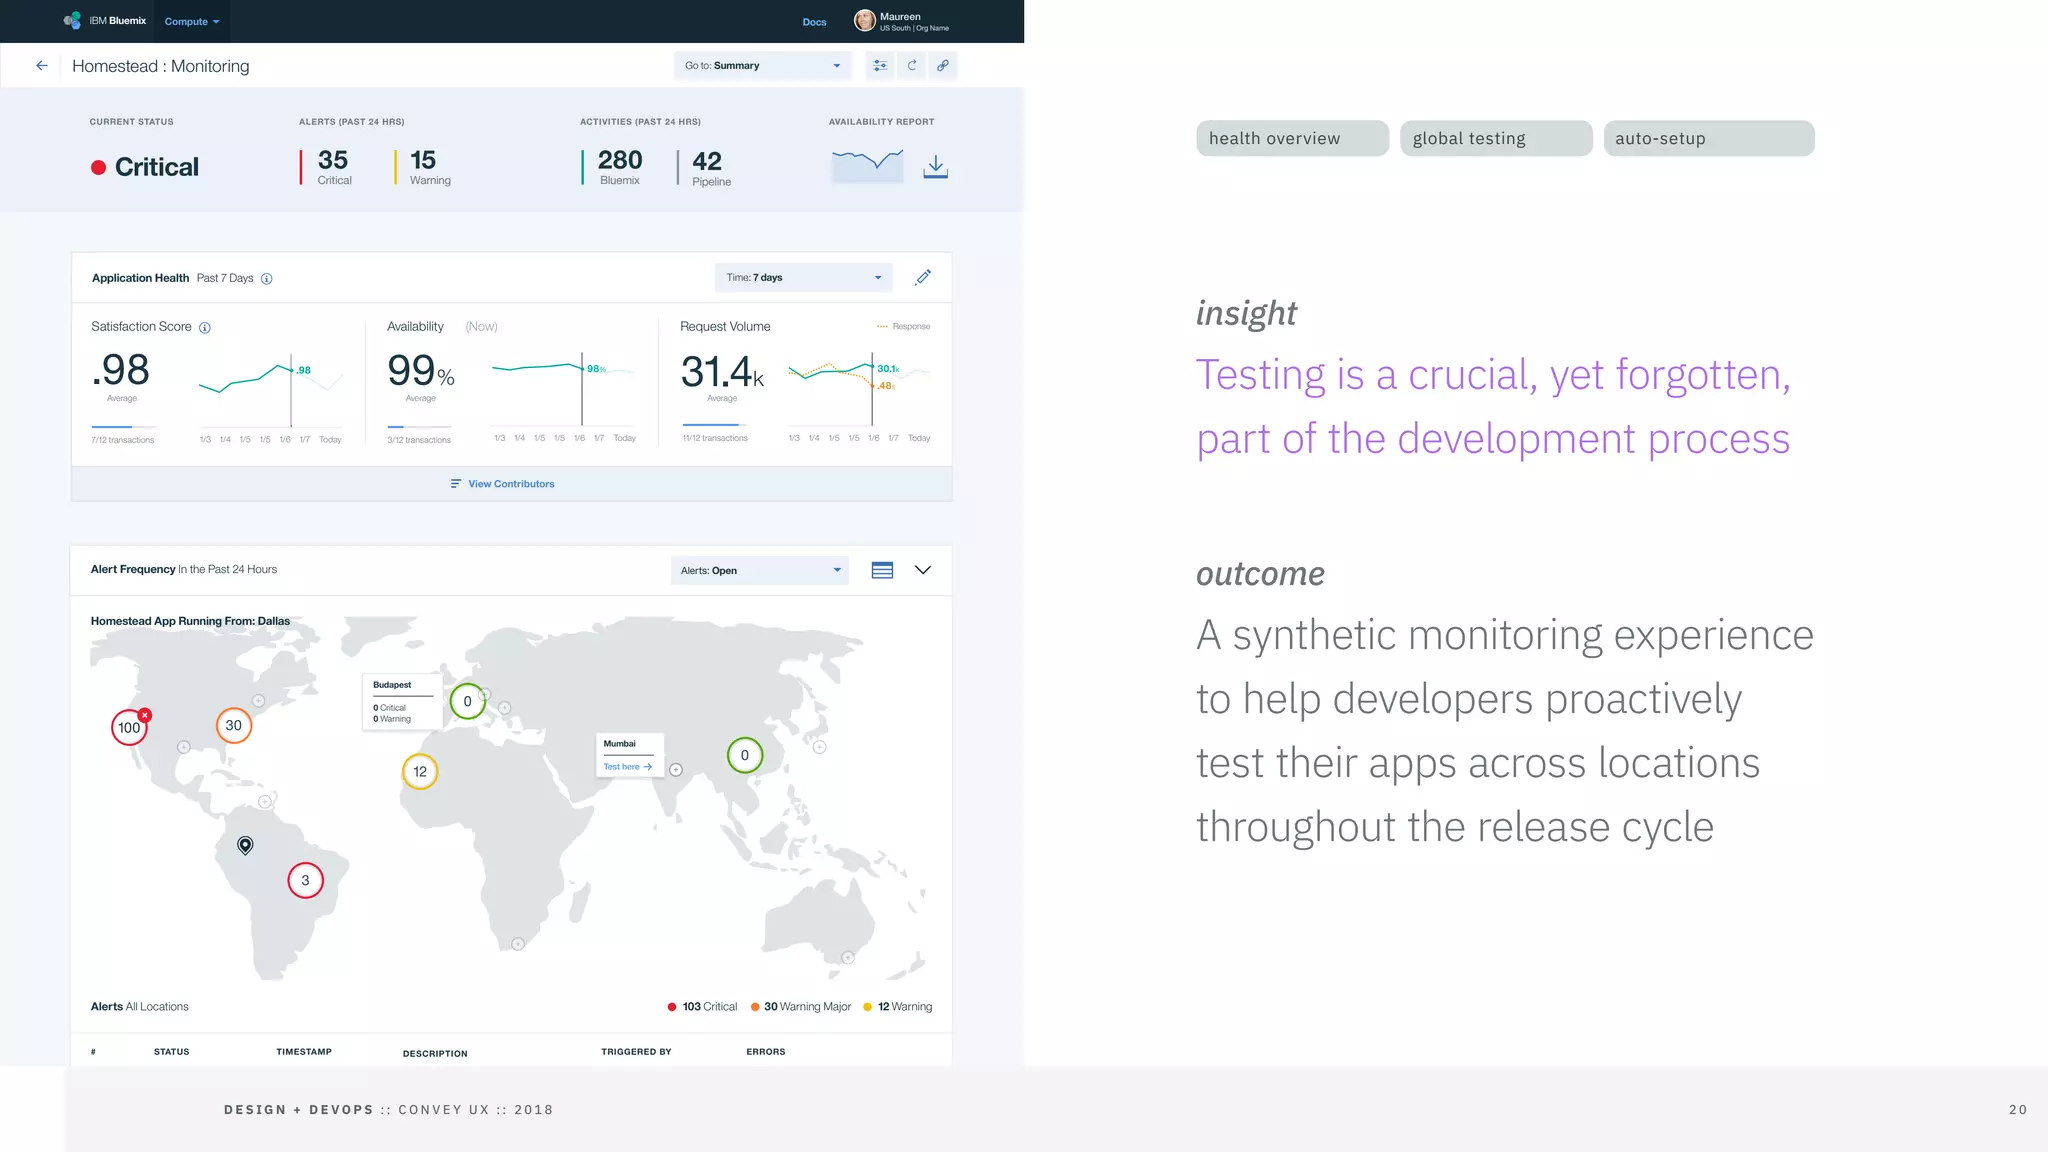2048x1152 pixels.
Task: Click the 35 Critical alerts count
Action: click(333, 167)
